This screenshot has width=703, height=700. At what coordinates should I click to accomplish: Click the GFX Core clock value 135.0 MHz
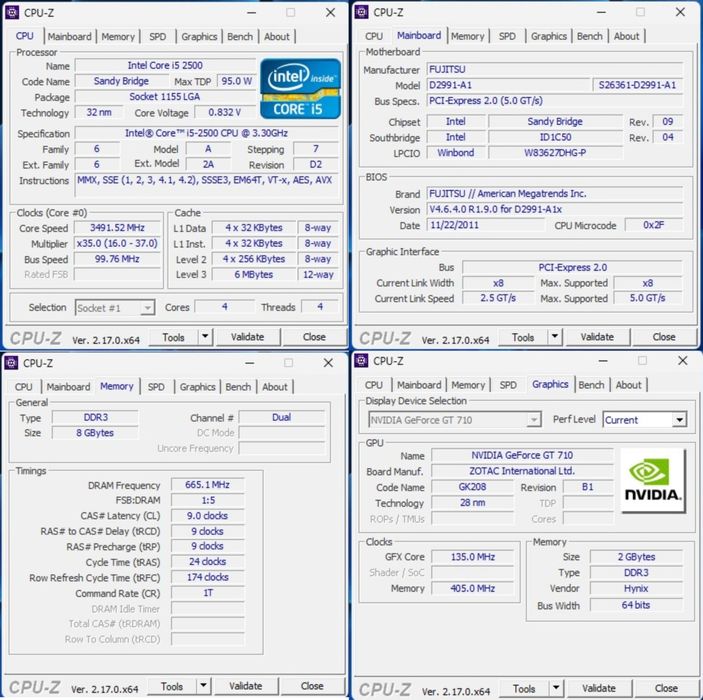pos(473,557)
